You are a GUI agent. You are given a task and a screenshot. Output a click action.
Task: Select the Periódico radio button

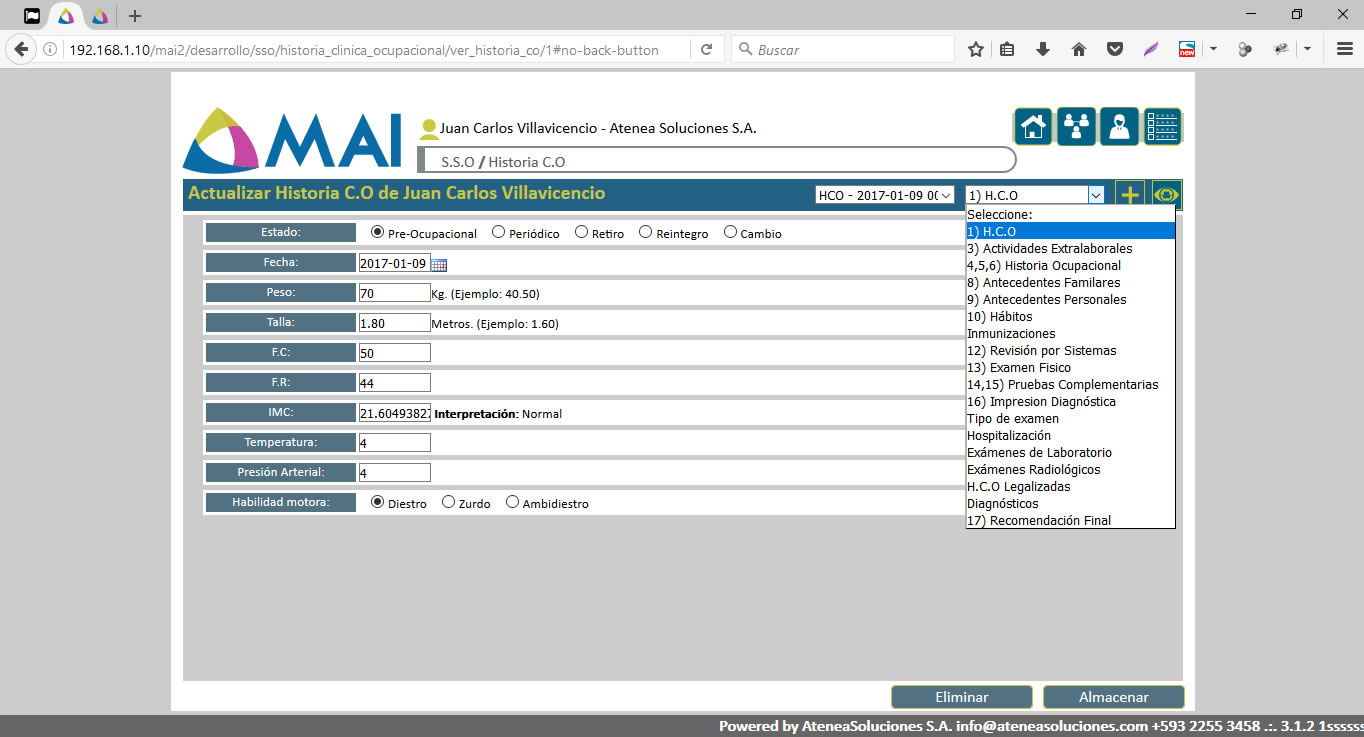click(499, 232)
